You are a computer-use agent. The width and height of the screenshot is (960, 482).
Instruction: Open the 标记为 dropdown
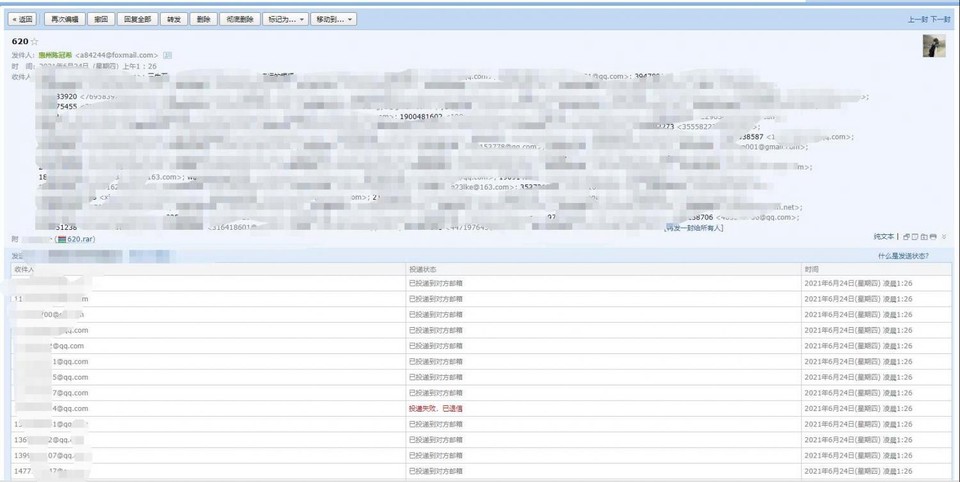(285, 19)
